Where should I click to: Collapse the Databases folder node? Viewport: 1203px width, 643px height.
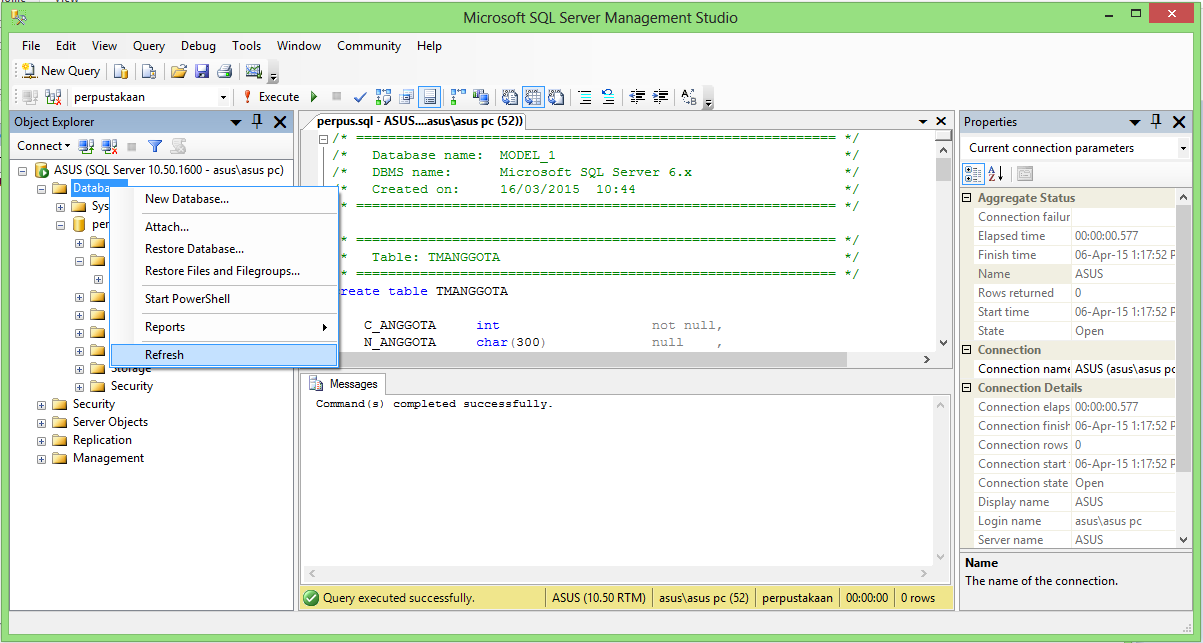41,188
